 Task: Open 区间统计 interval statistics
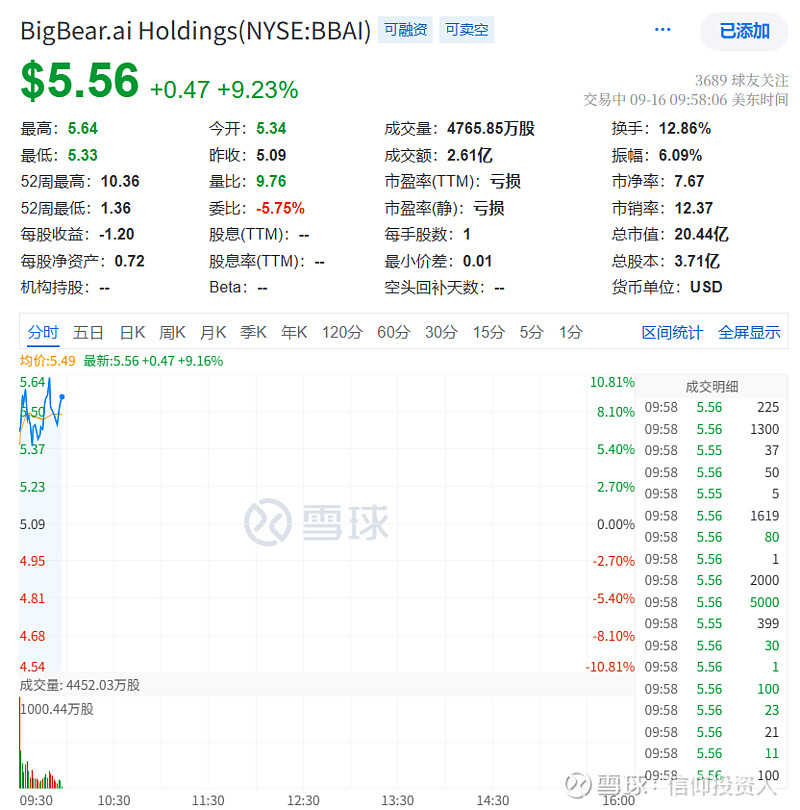pos(672,333)
